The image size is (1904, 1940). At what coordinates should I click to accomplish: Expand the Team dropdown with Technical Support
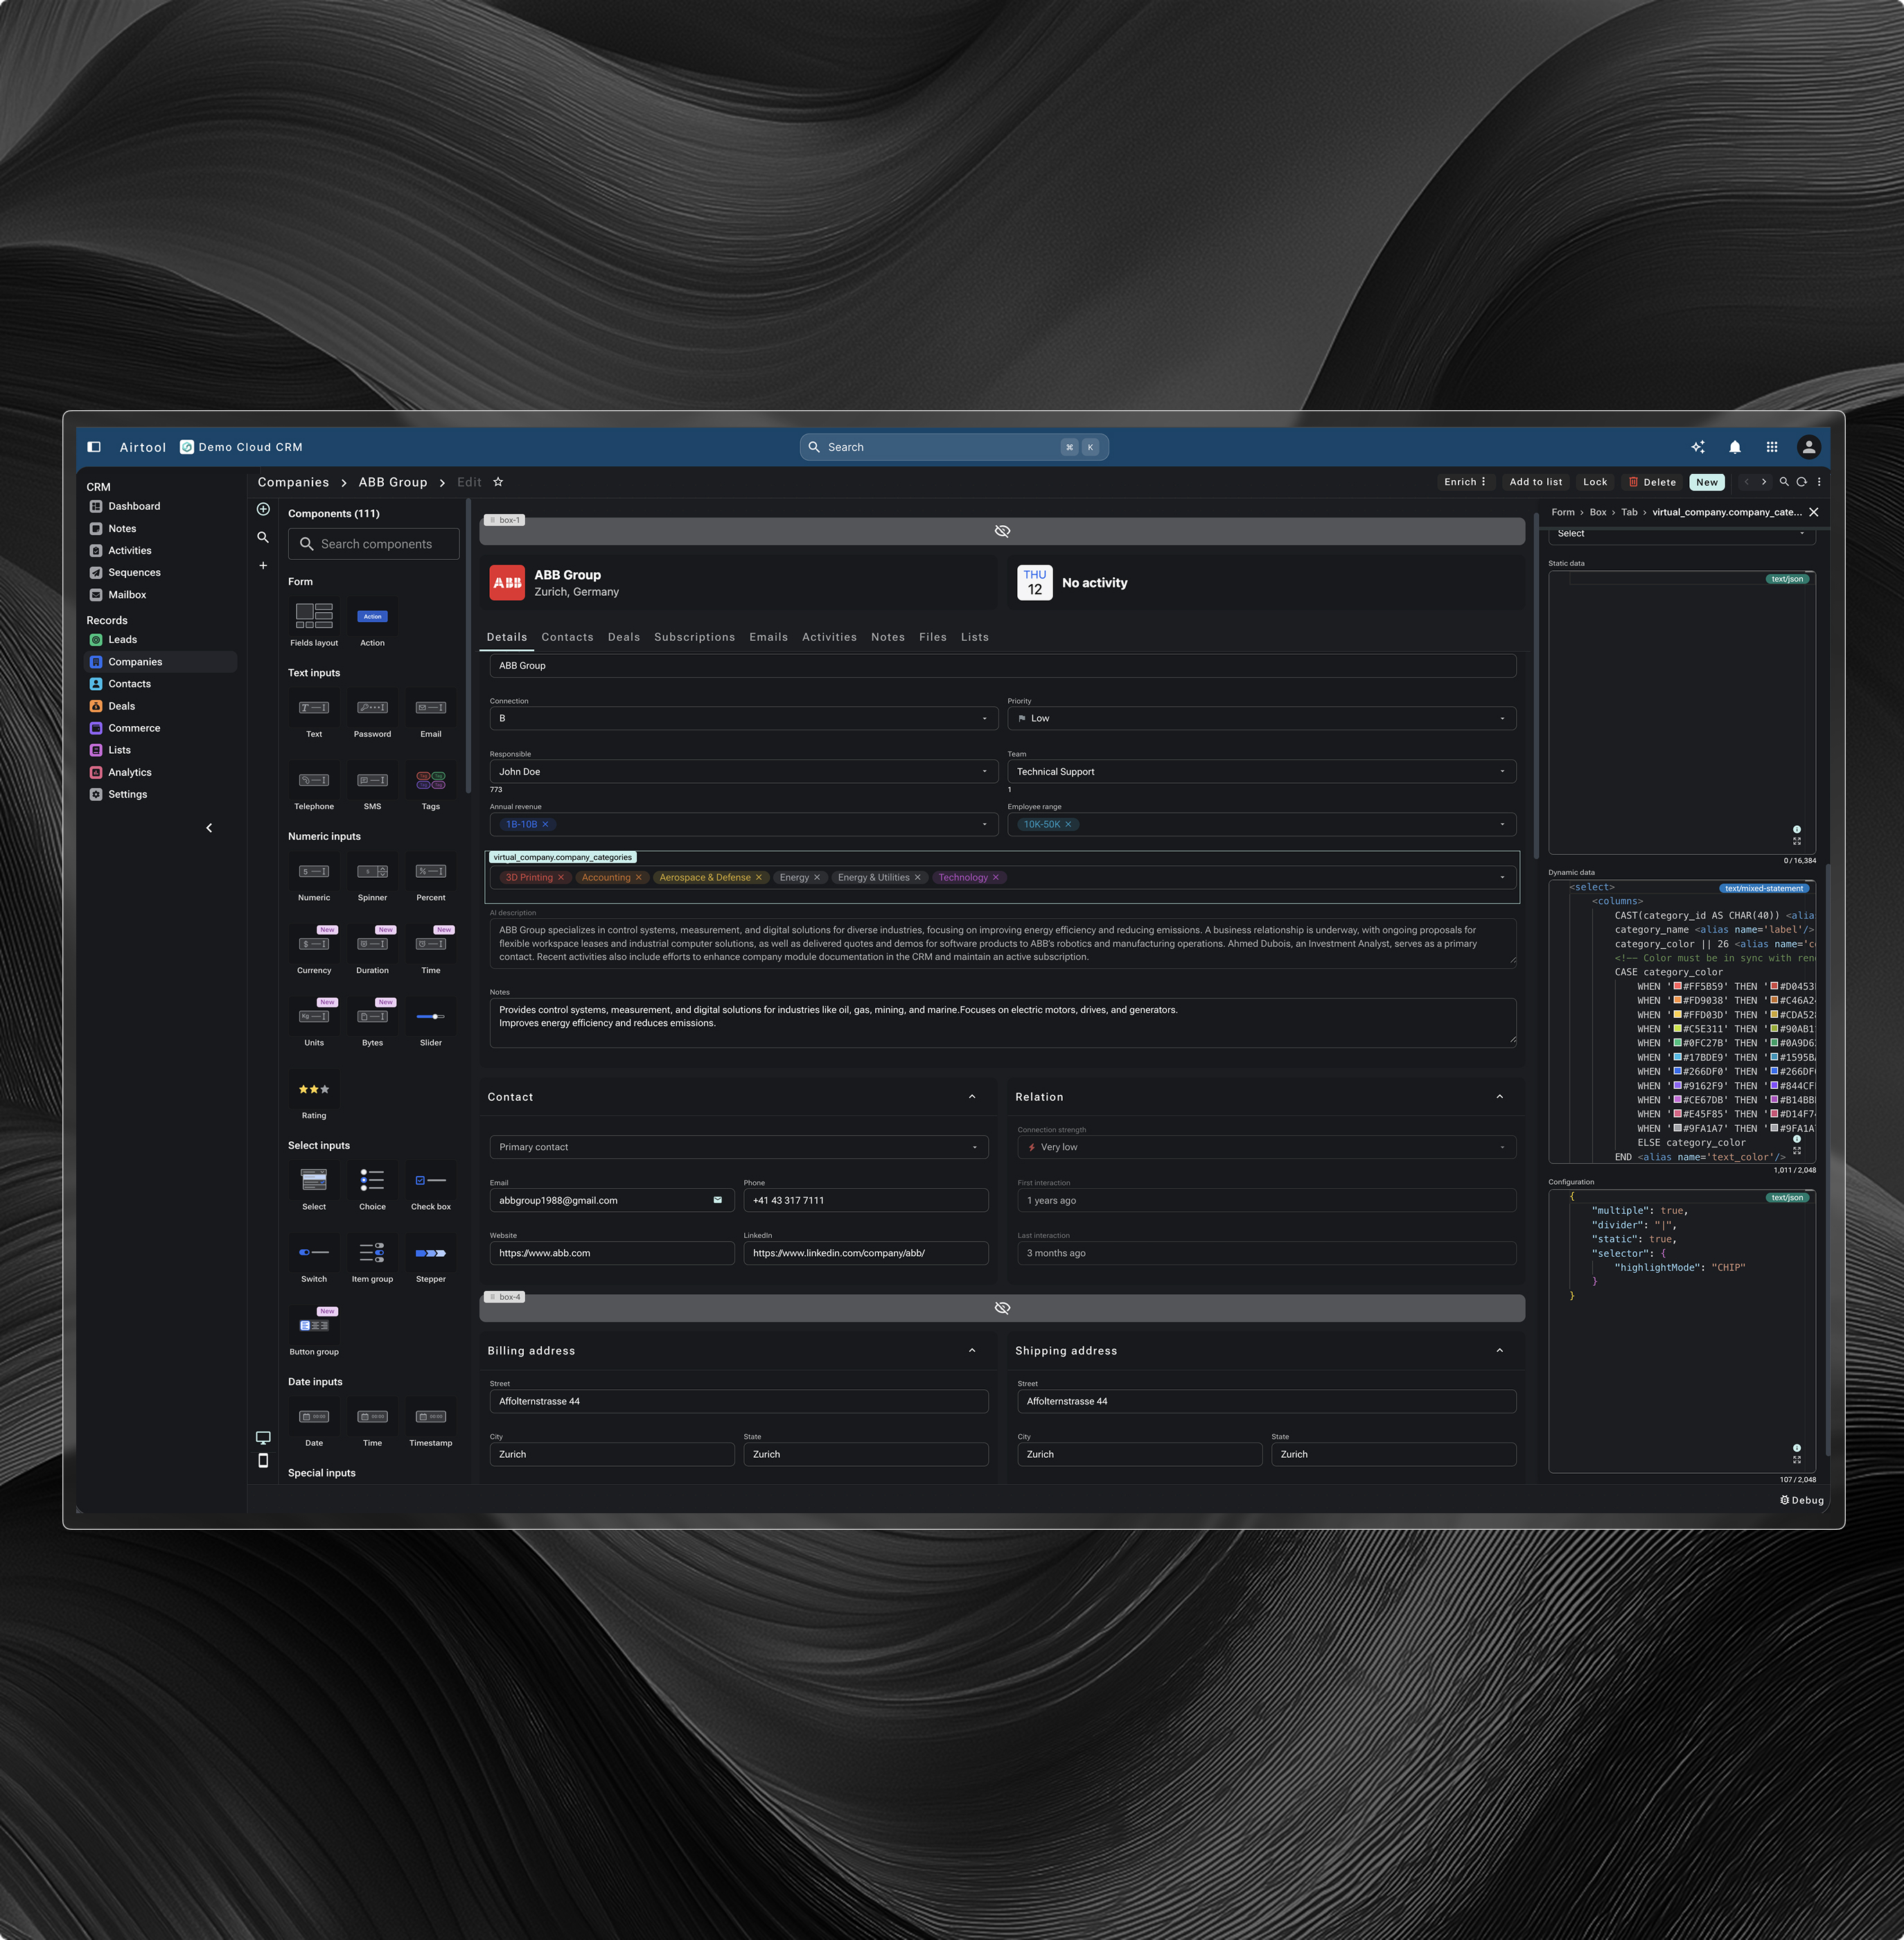tap(1260, 771)
